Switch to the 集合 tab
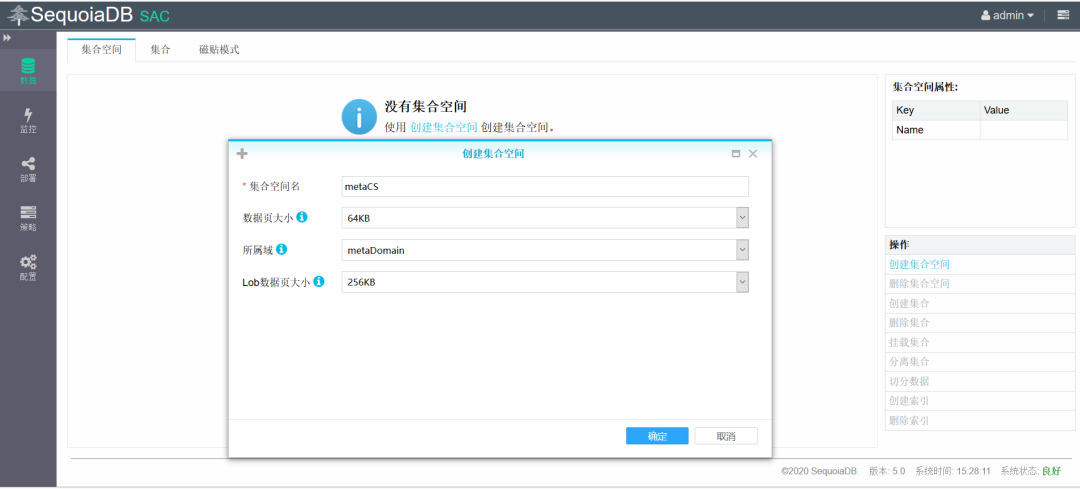1080x489 pixels. click(160, 50)
